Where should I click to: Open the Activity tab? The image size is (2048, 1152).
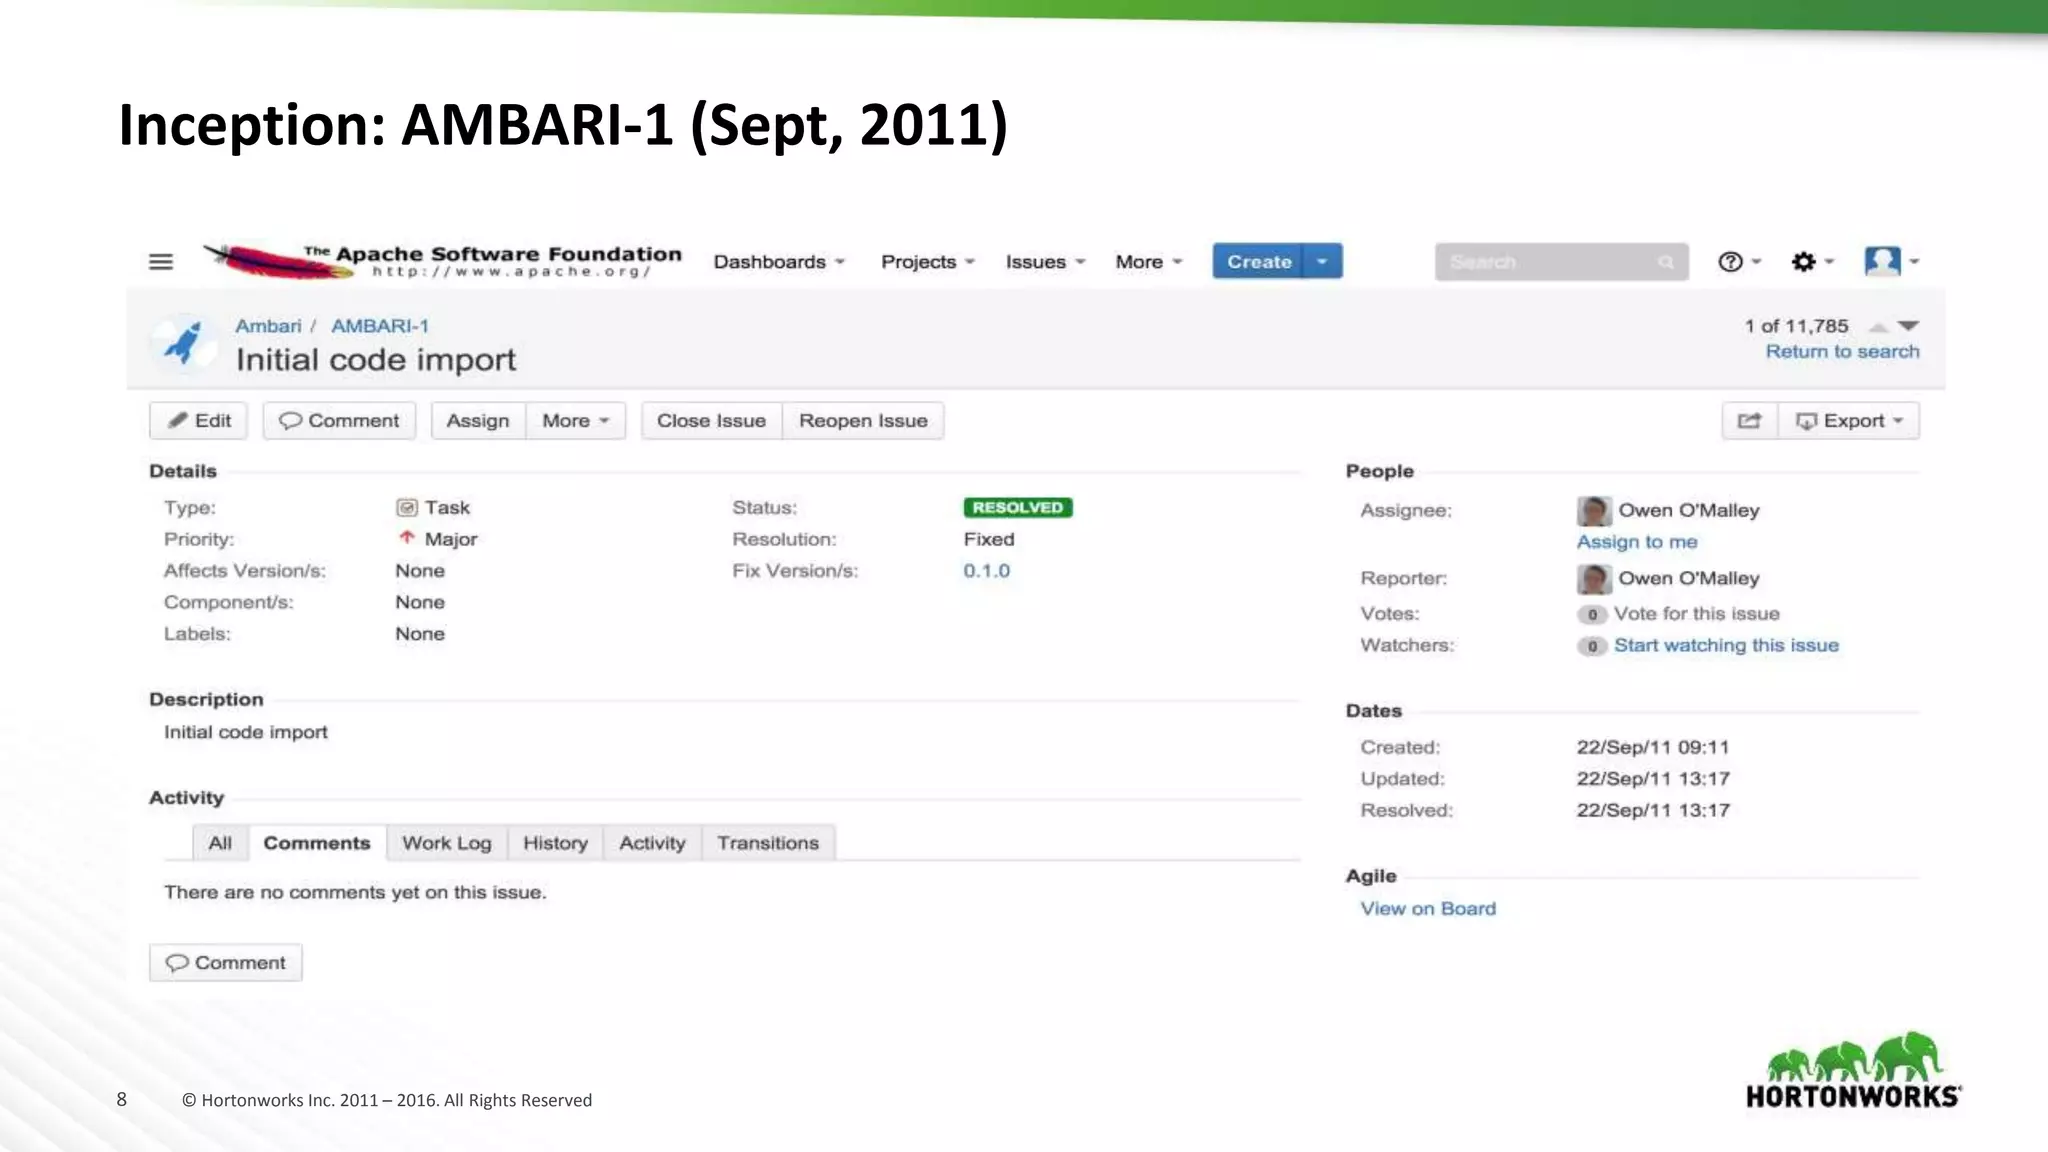(652, 843)
